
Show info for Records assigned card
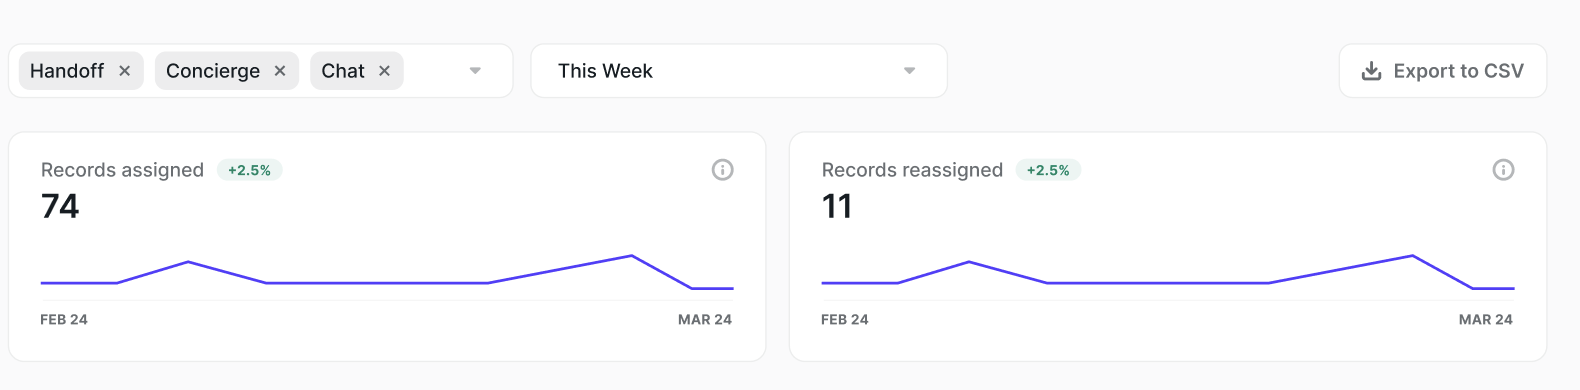(722, 170)
